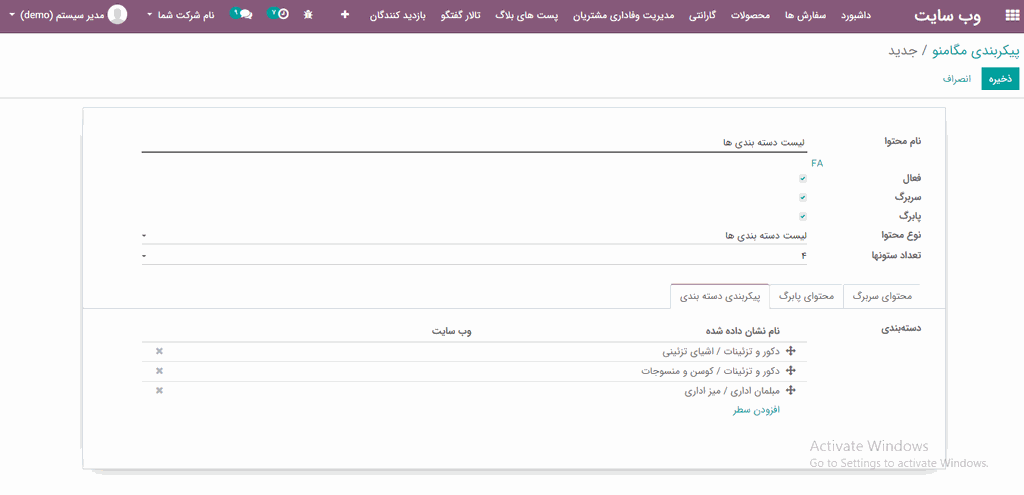Screen dimensions: 1024x495
Task: Switch to محتوای سربرگ tab
Action: 882,296
